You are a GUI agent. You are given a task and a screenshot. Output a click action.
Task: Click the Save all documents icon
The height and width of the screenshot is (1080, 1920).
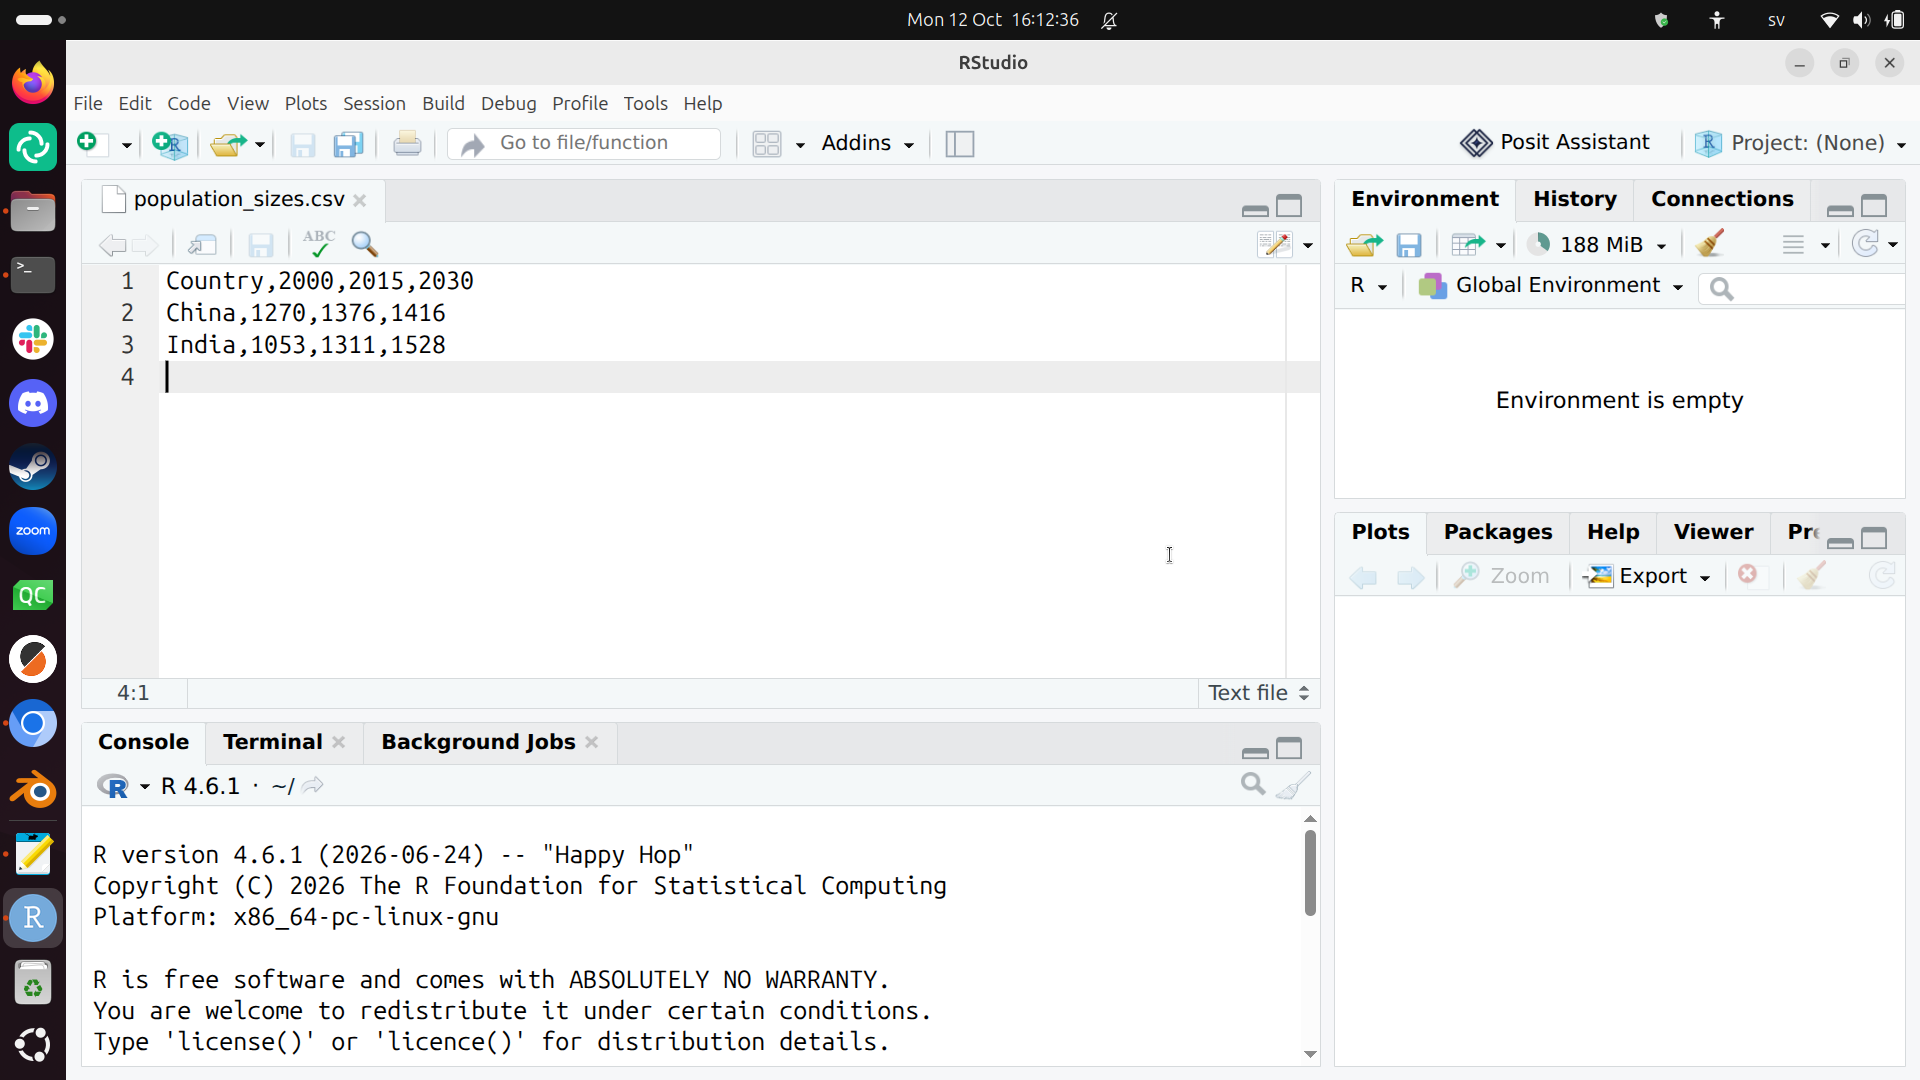348,144
